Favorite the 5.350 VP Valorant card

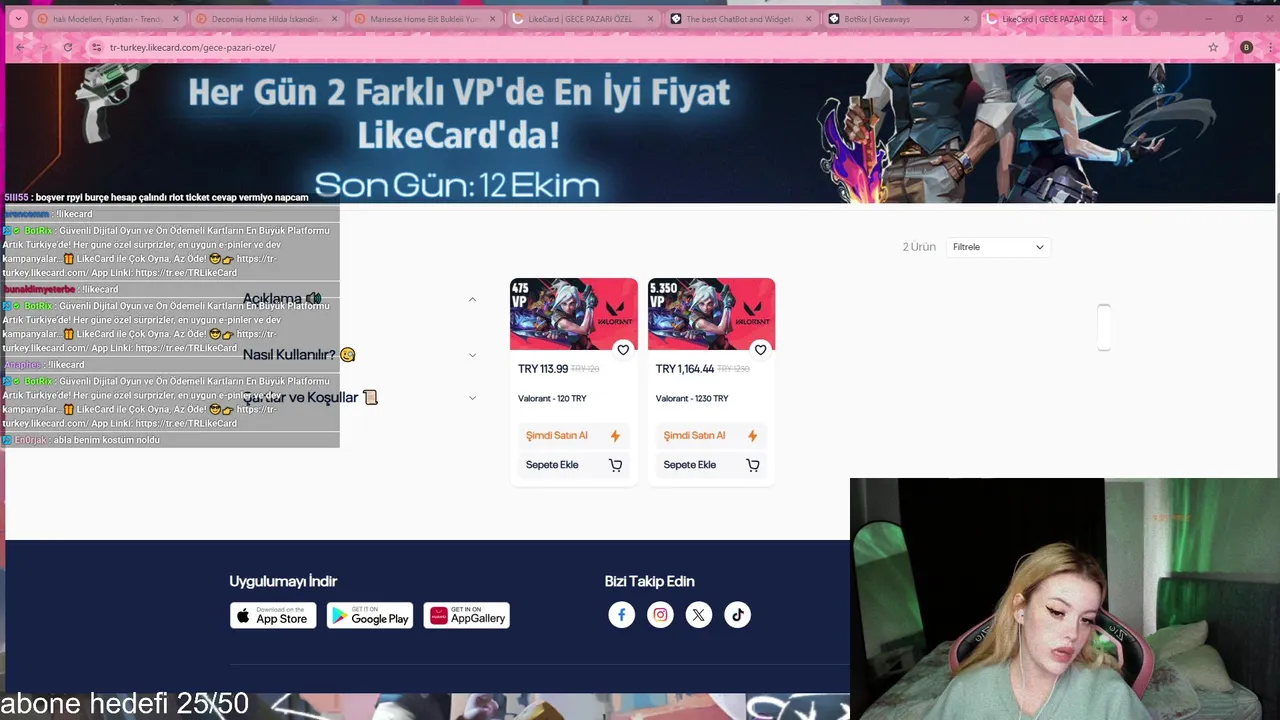(x=760, y=350)
